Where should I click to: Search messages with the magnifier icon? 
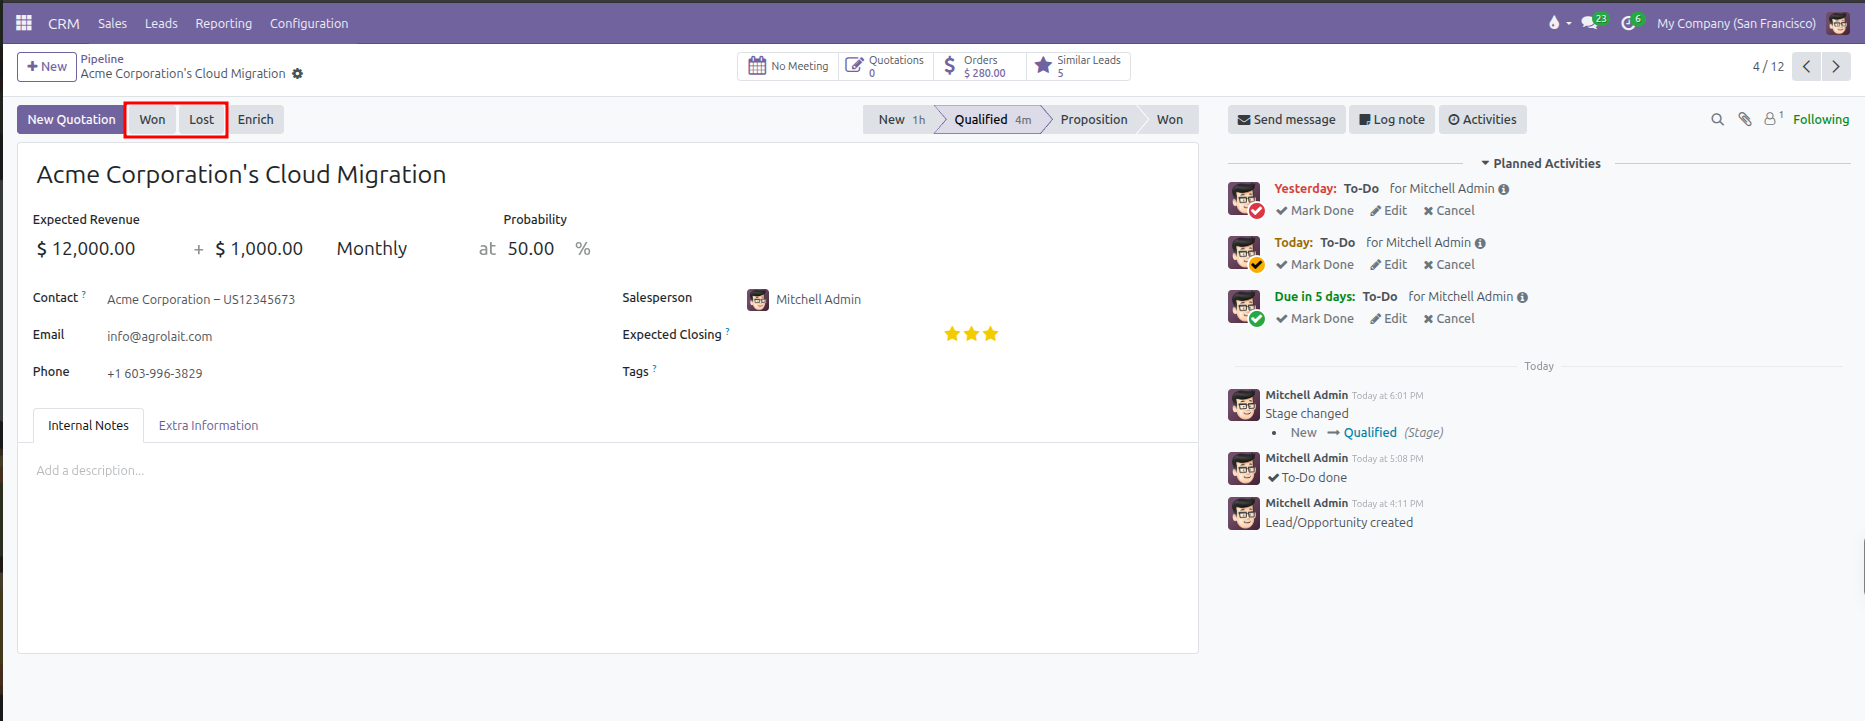tap(1717, 120)
